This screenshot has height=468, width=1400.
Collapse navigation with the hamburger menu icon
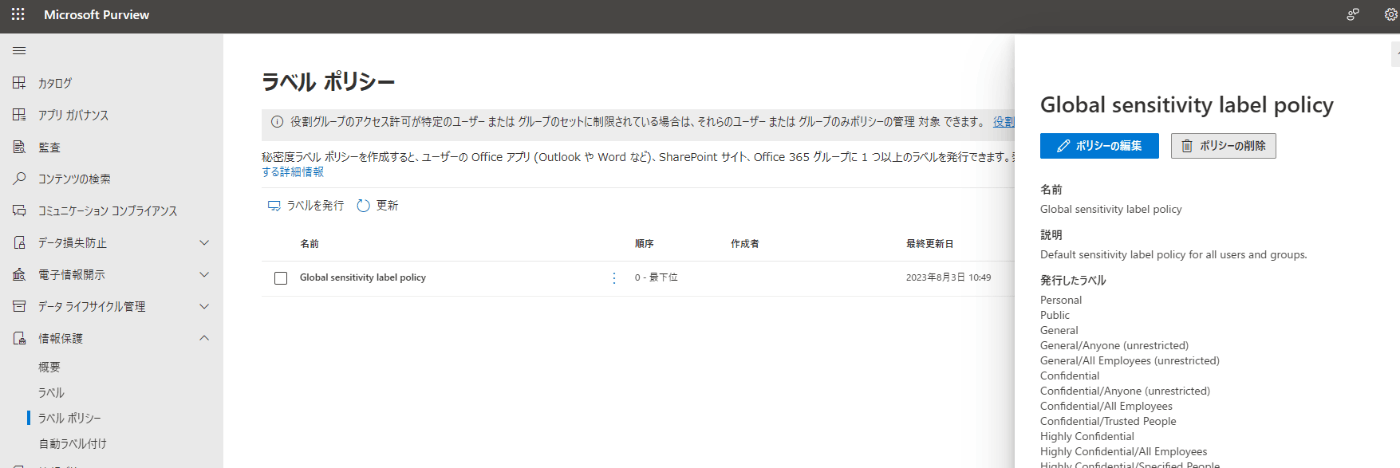tap(19, 50)
